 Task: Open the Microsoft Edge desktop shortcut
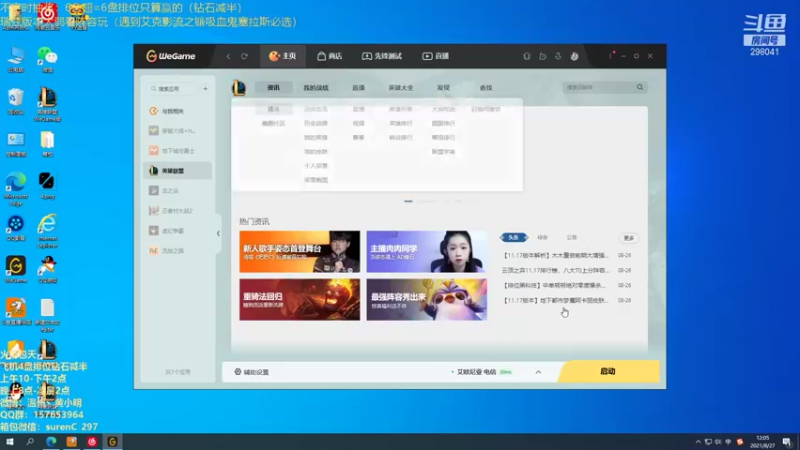click(16, 188)
